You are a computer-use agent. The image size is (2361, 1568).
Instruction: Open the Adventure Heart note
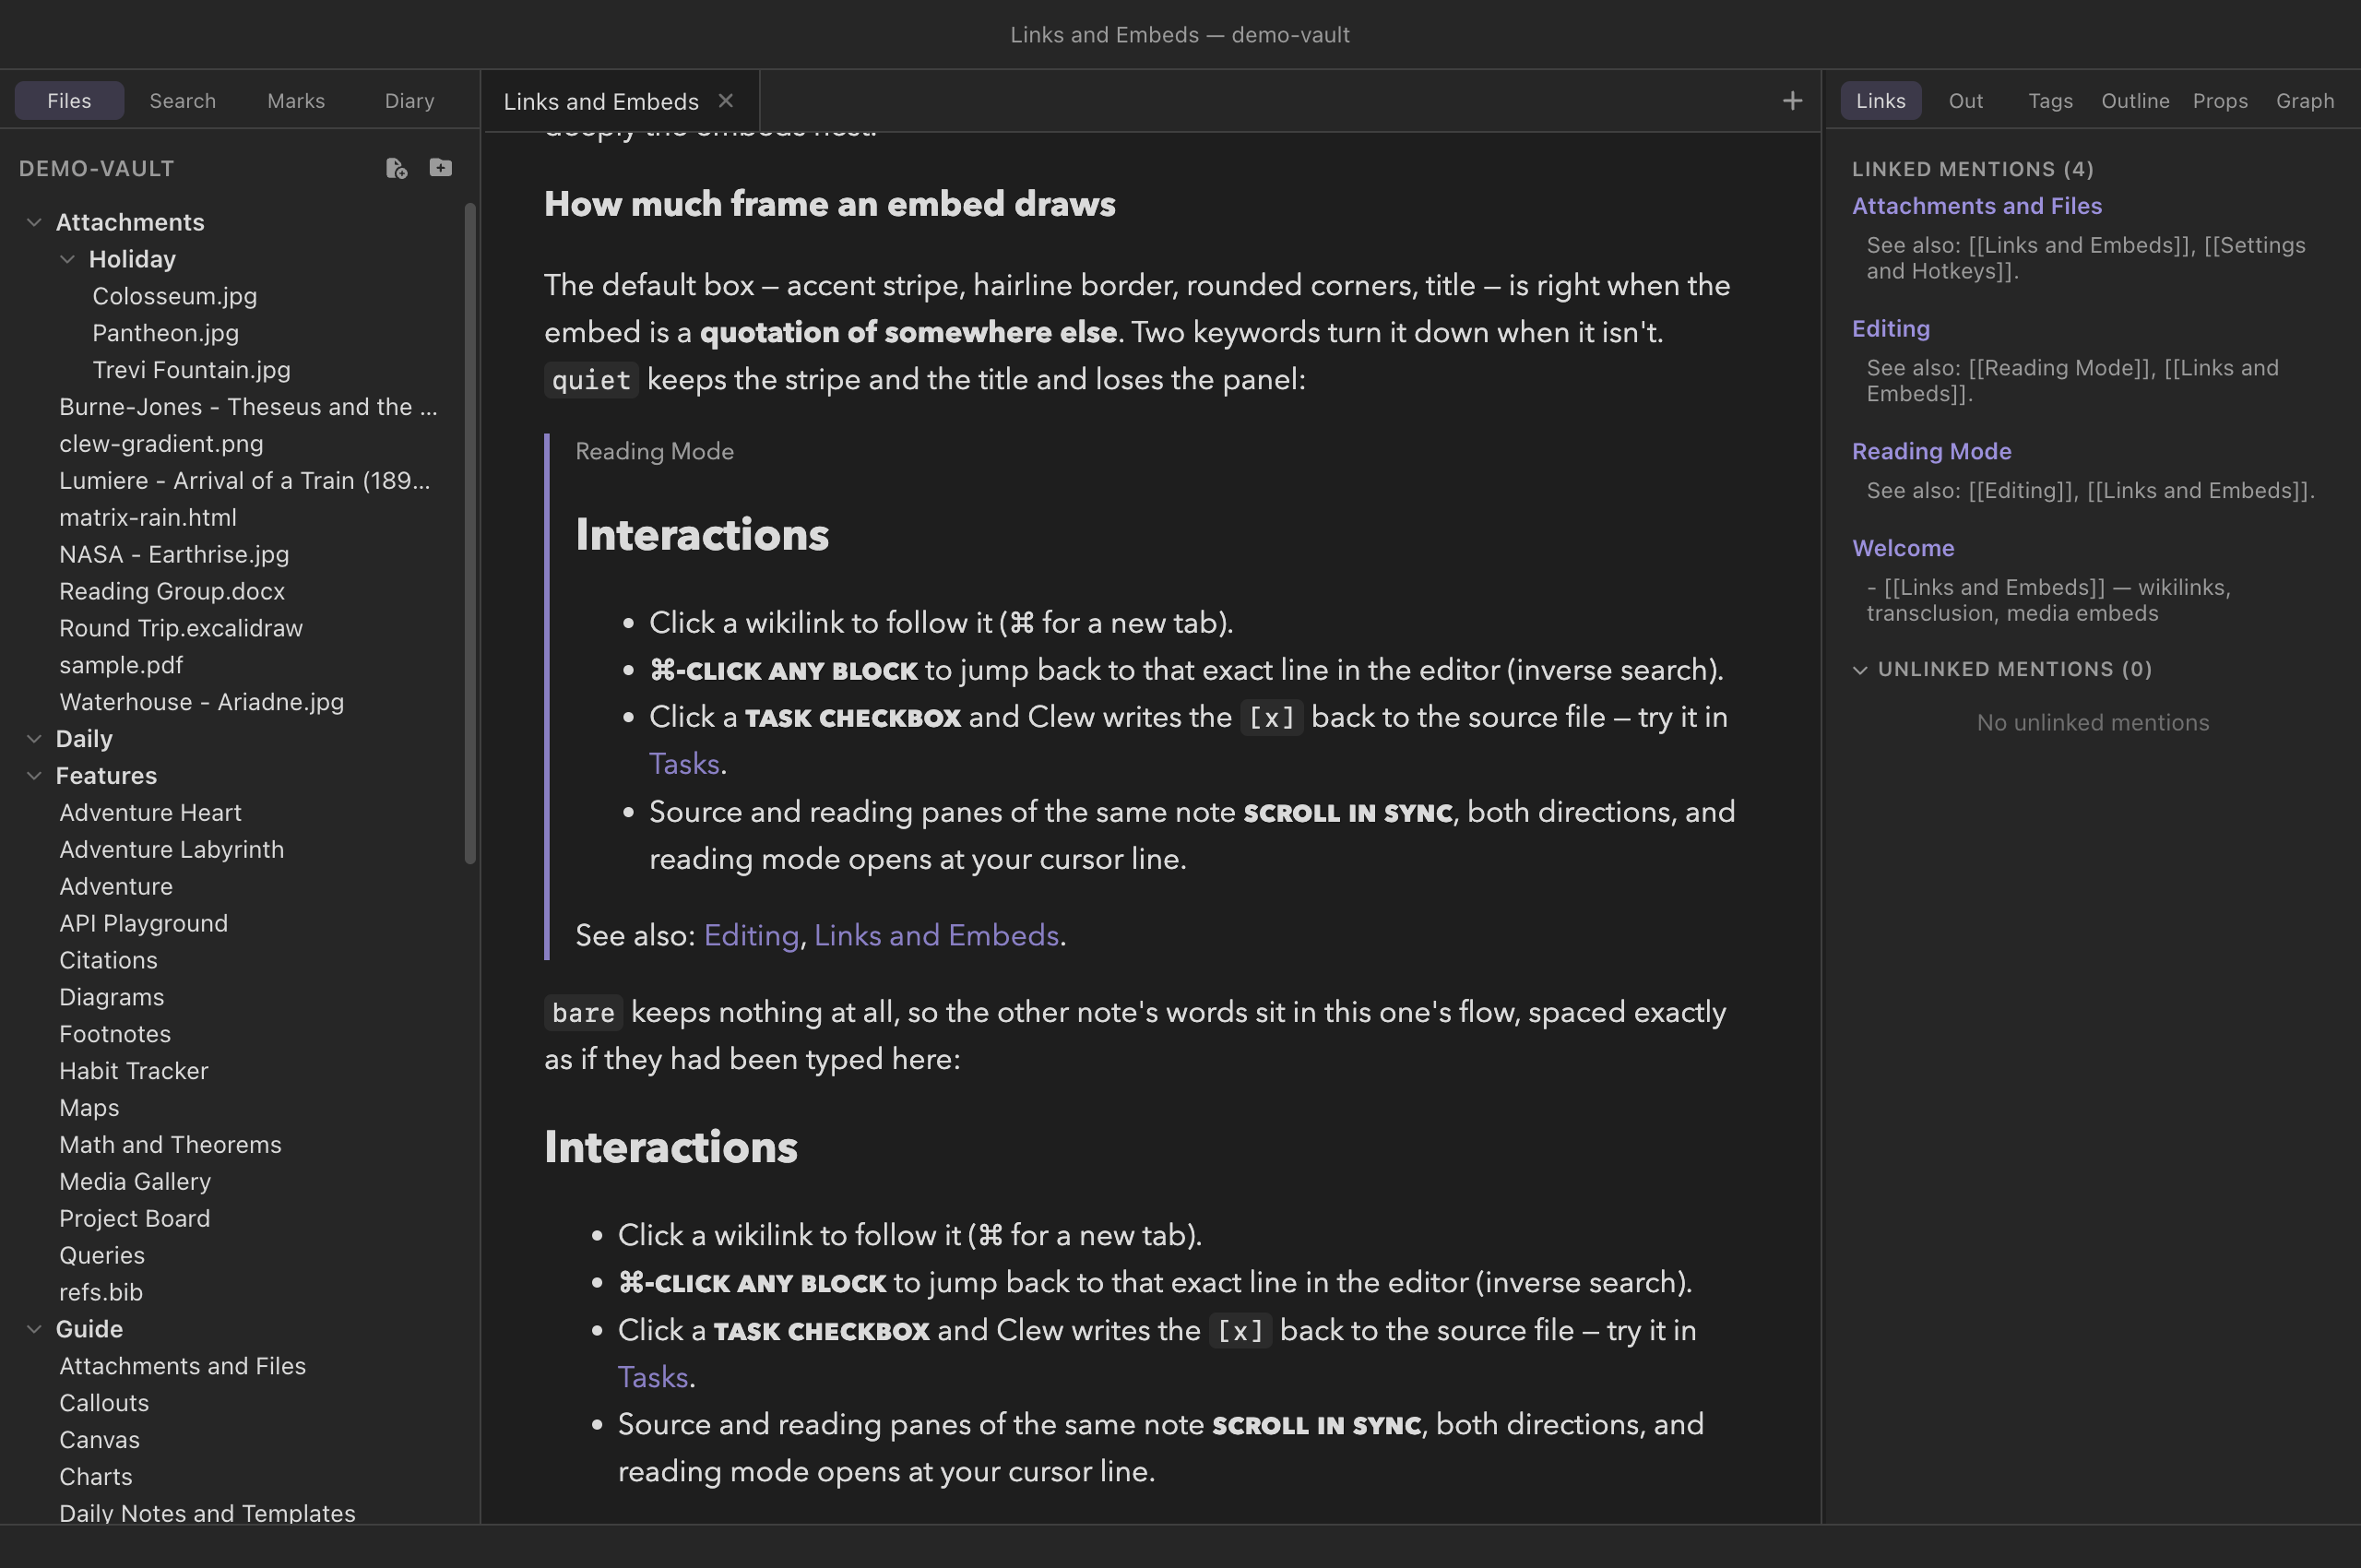coord(150,813)
